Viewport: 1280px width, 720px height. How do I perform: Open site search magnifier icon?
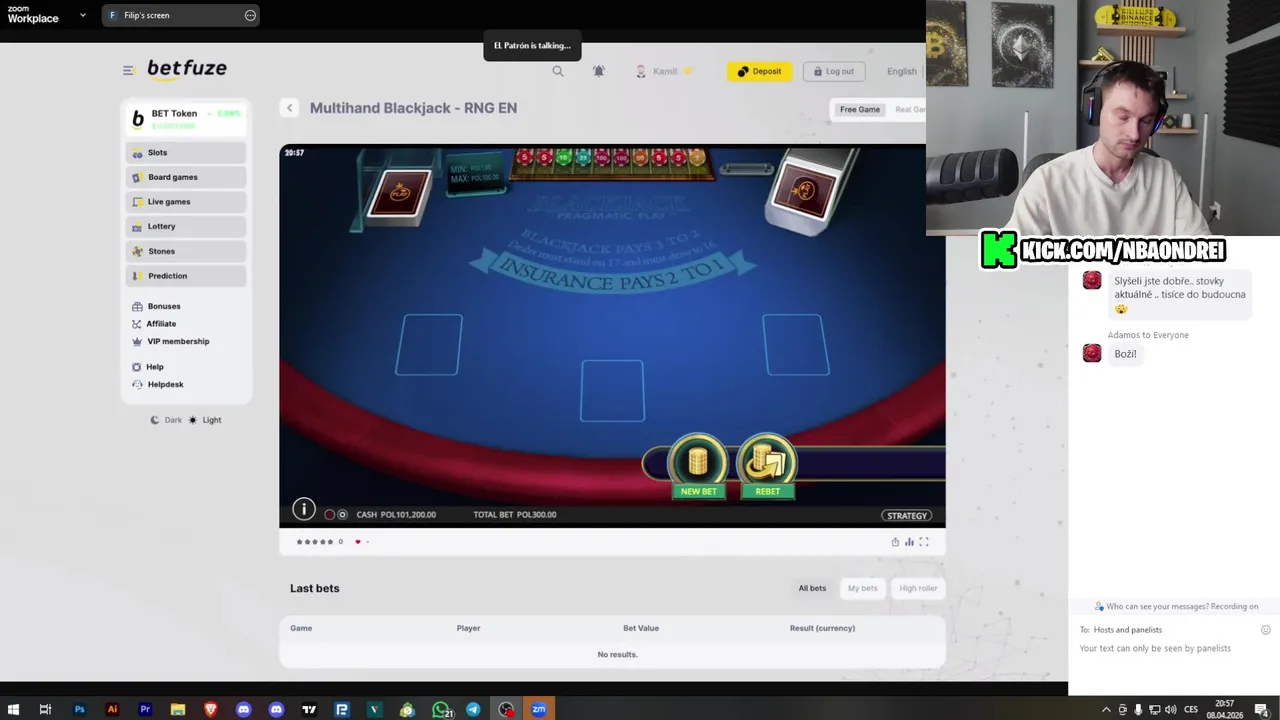click(x=558, y=71)
